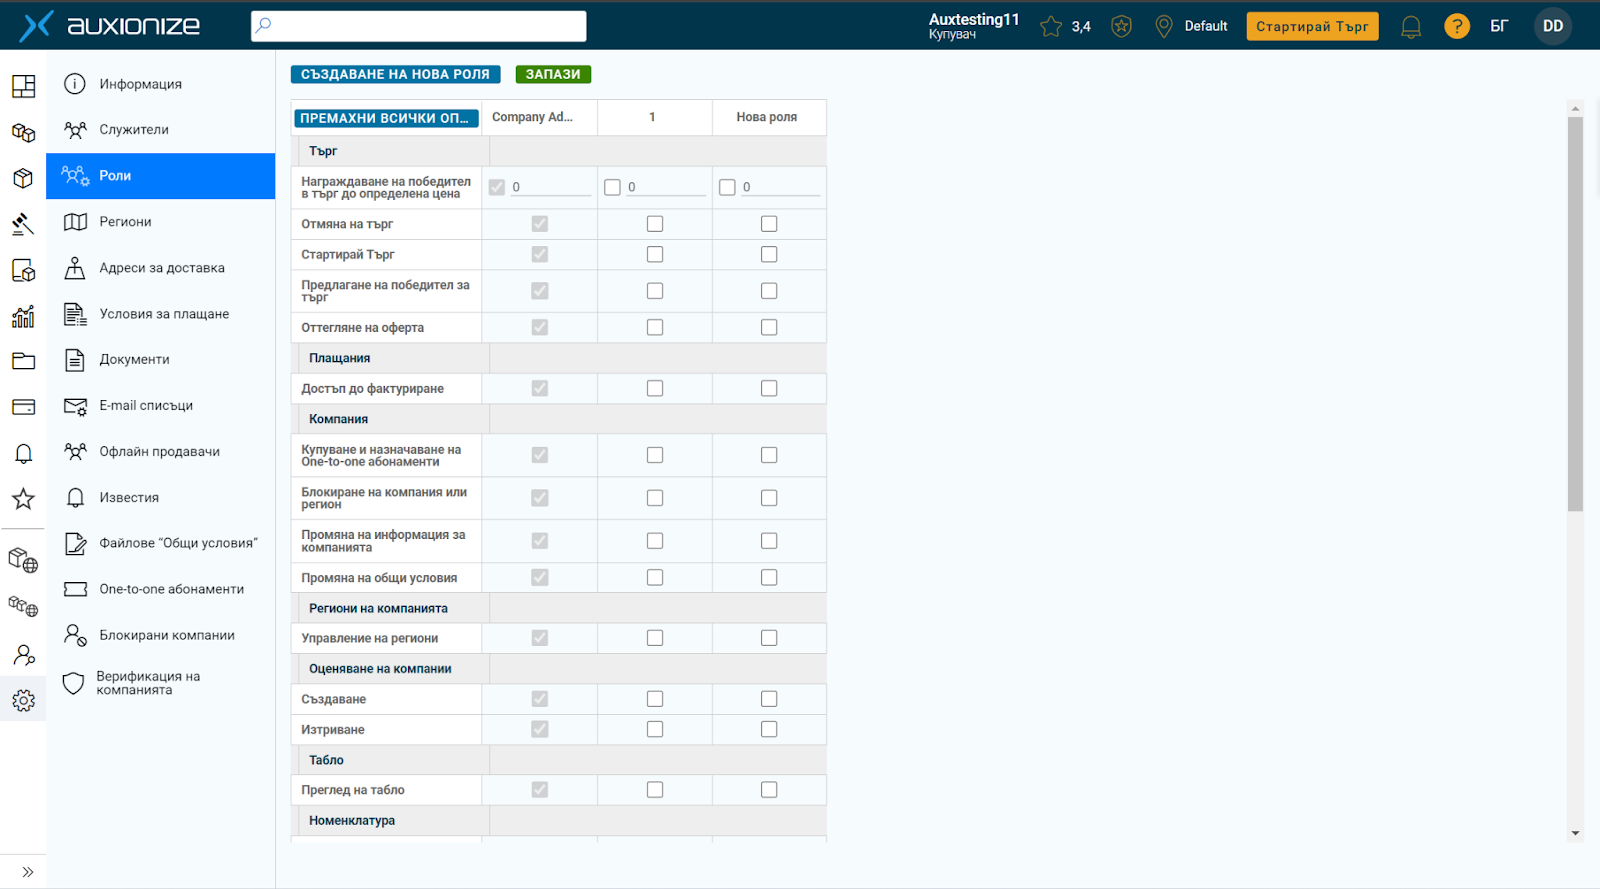
Task: Open E-mail списъци menu item
Action: 160,406
